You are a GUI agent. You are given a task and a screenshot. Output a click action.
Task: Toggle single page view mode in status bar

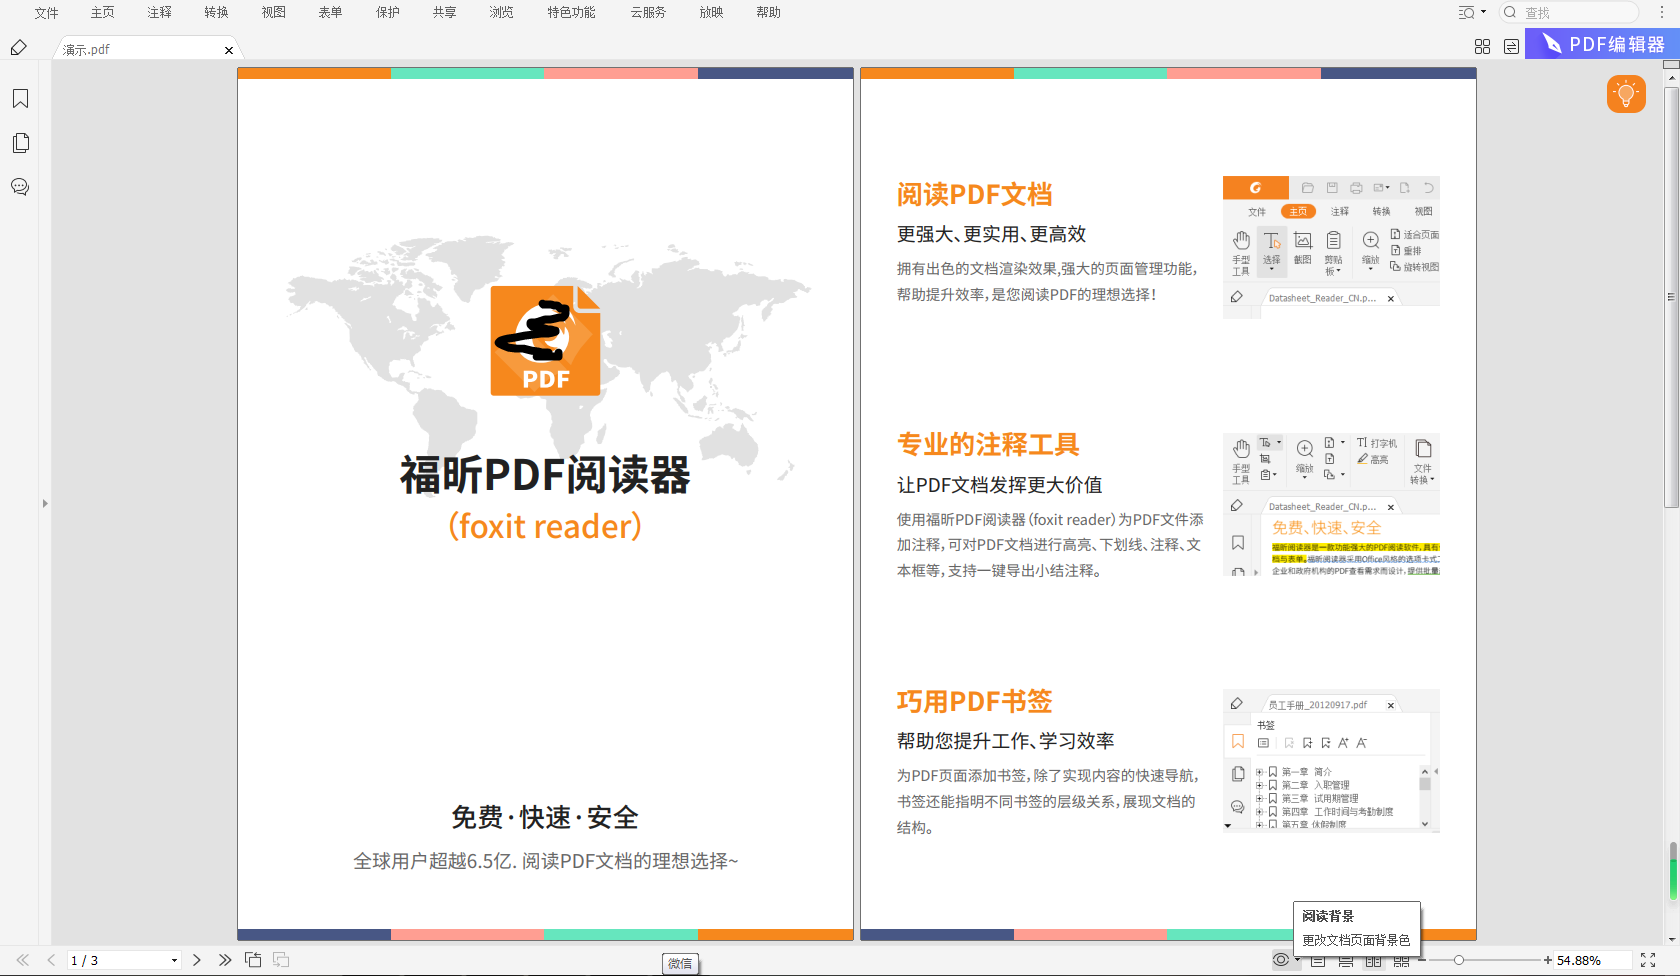[1318, 961]
